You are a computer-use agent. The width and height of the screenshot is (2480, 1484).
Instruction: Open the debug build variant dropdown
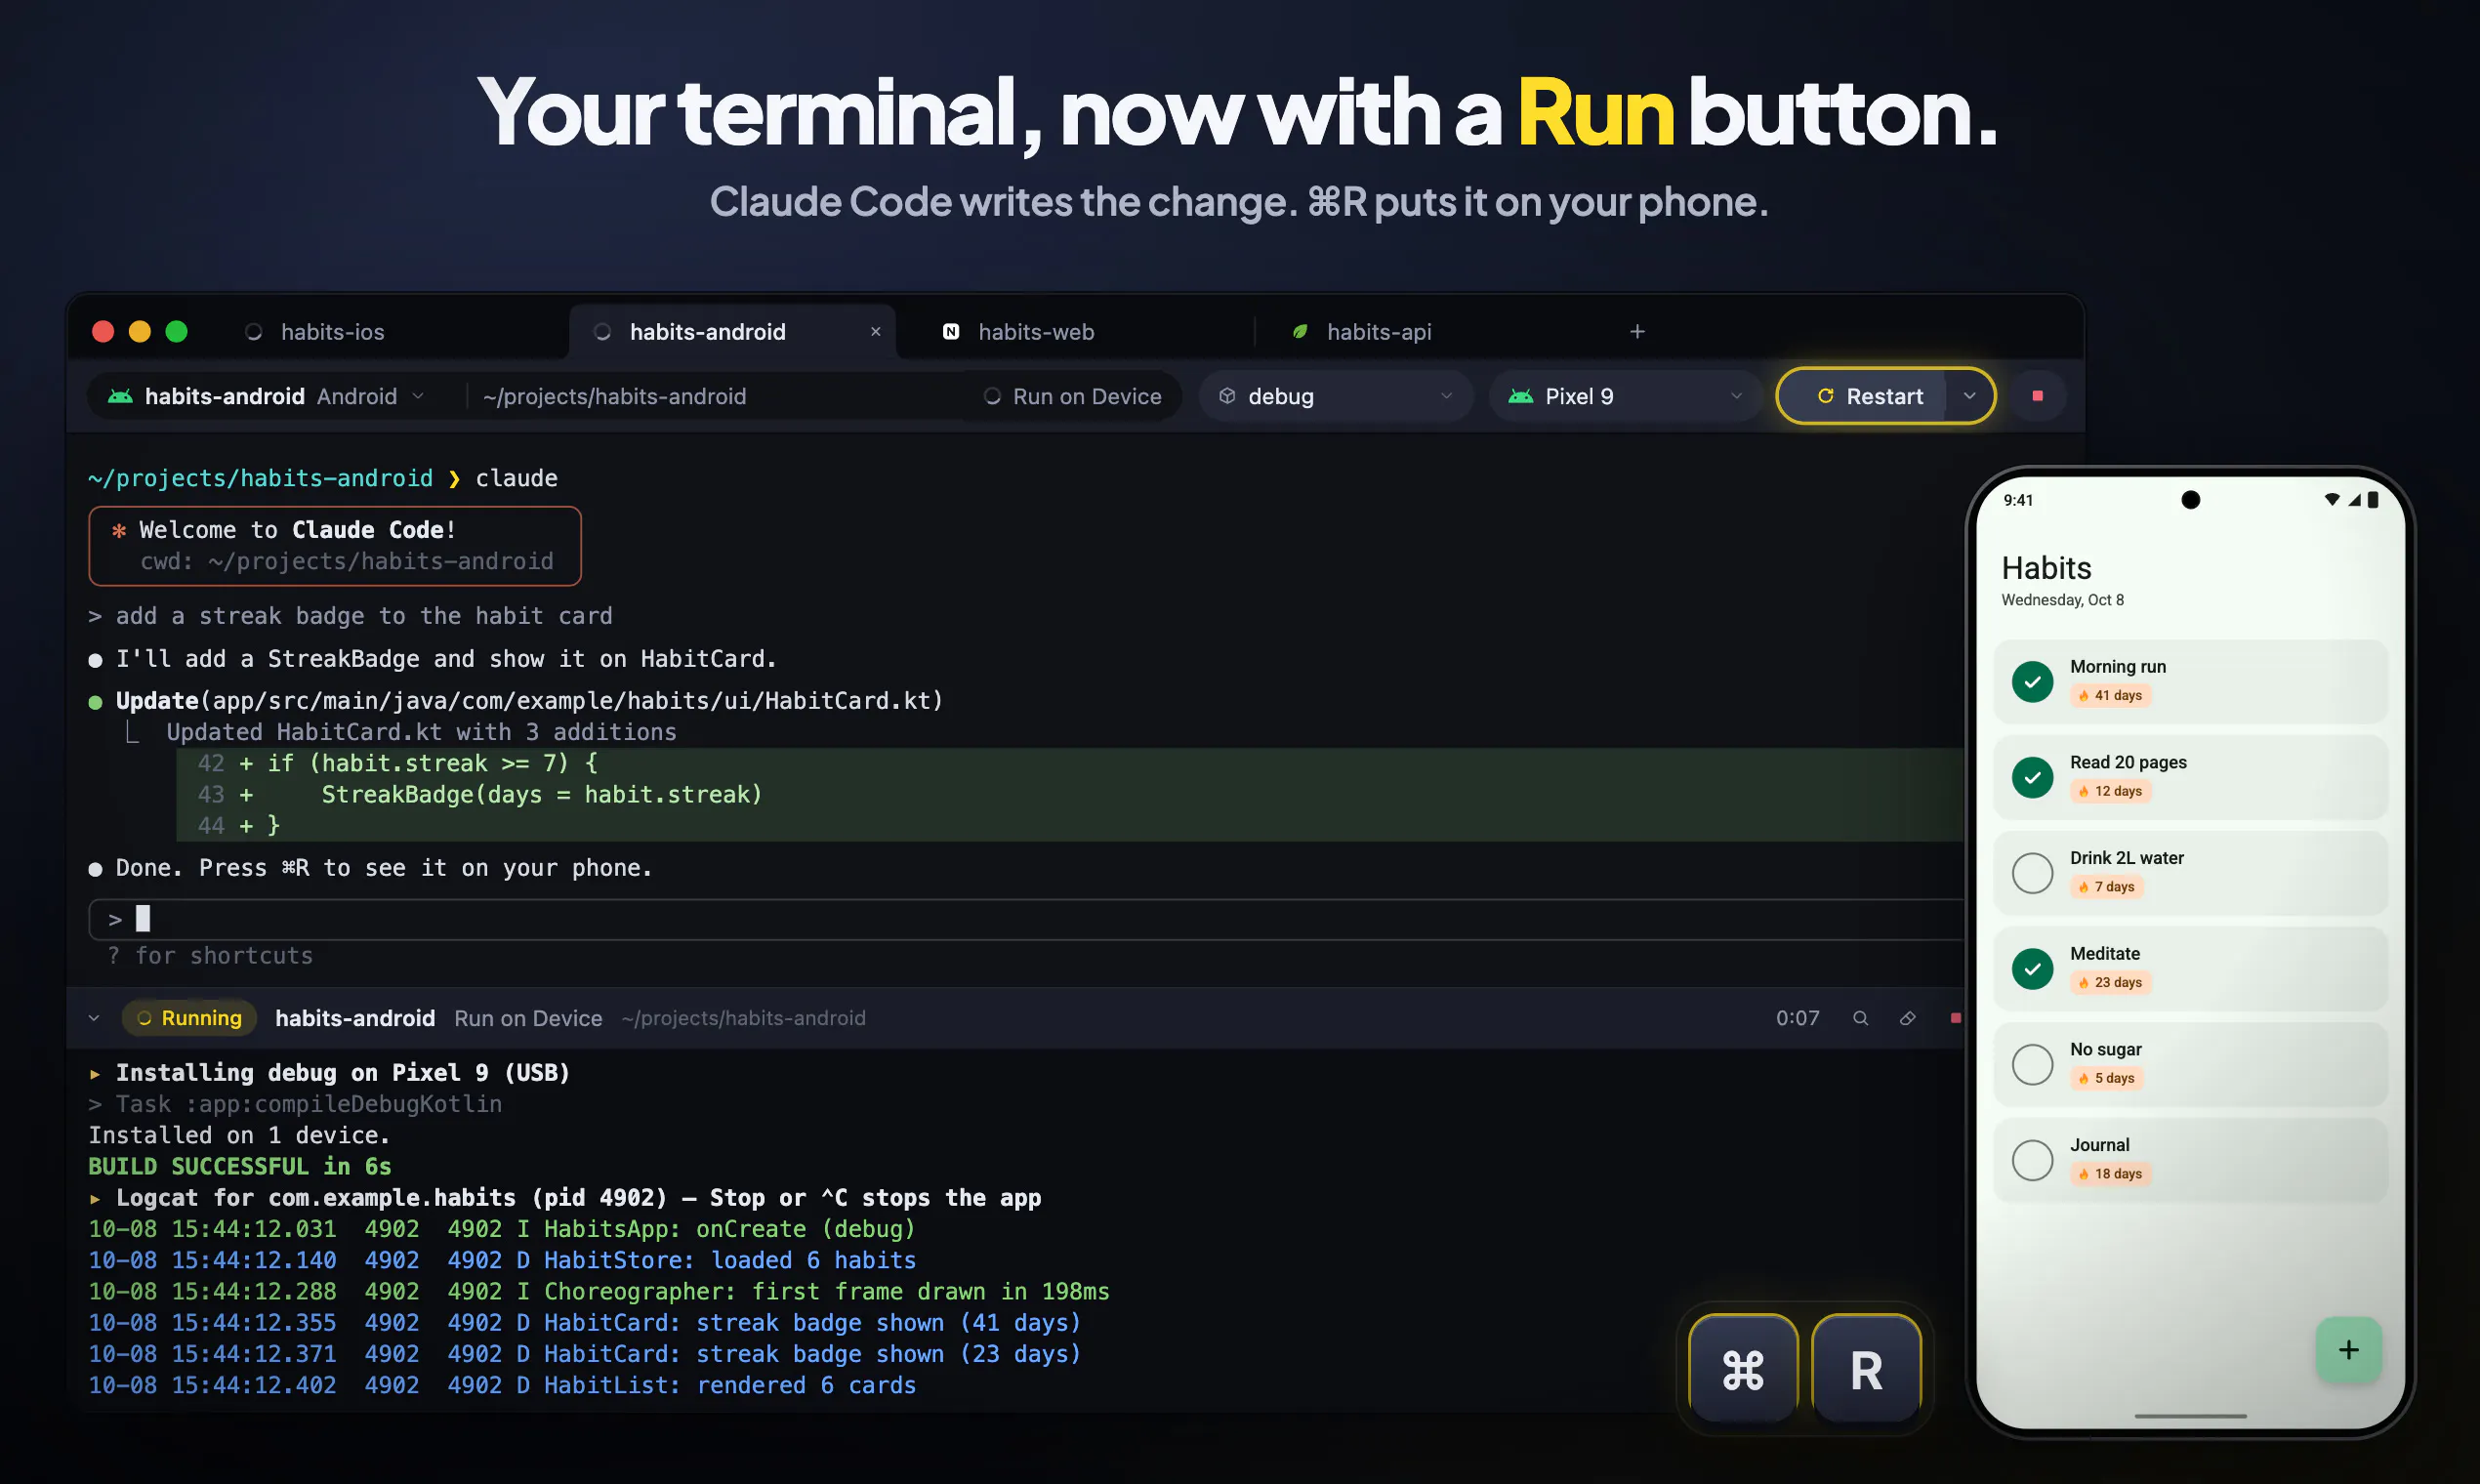pyautogui.click(x=1336, y=396)
